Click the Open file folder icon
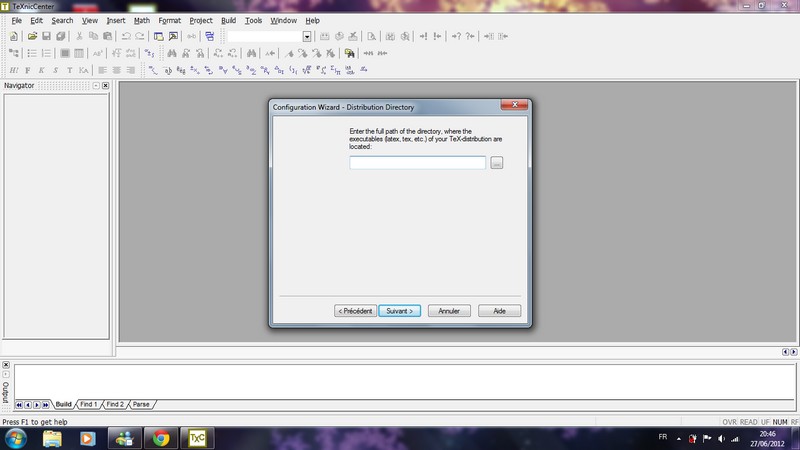Screen dimensions: 800x450 32,36
